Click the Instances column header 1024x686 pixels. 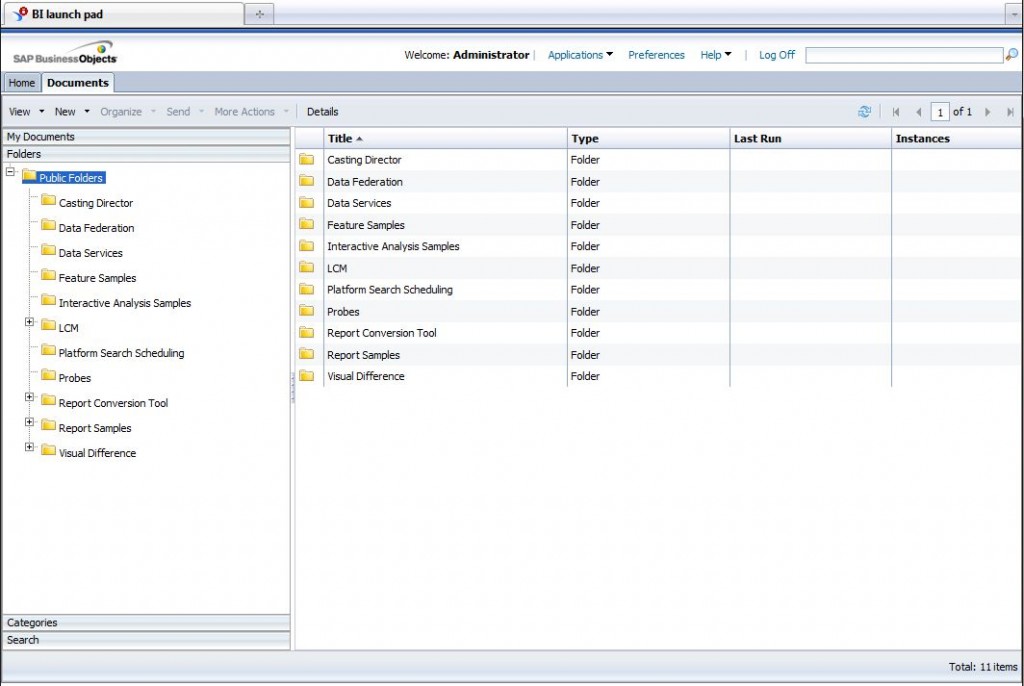click(956, 139)
